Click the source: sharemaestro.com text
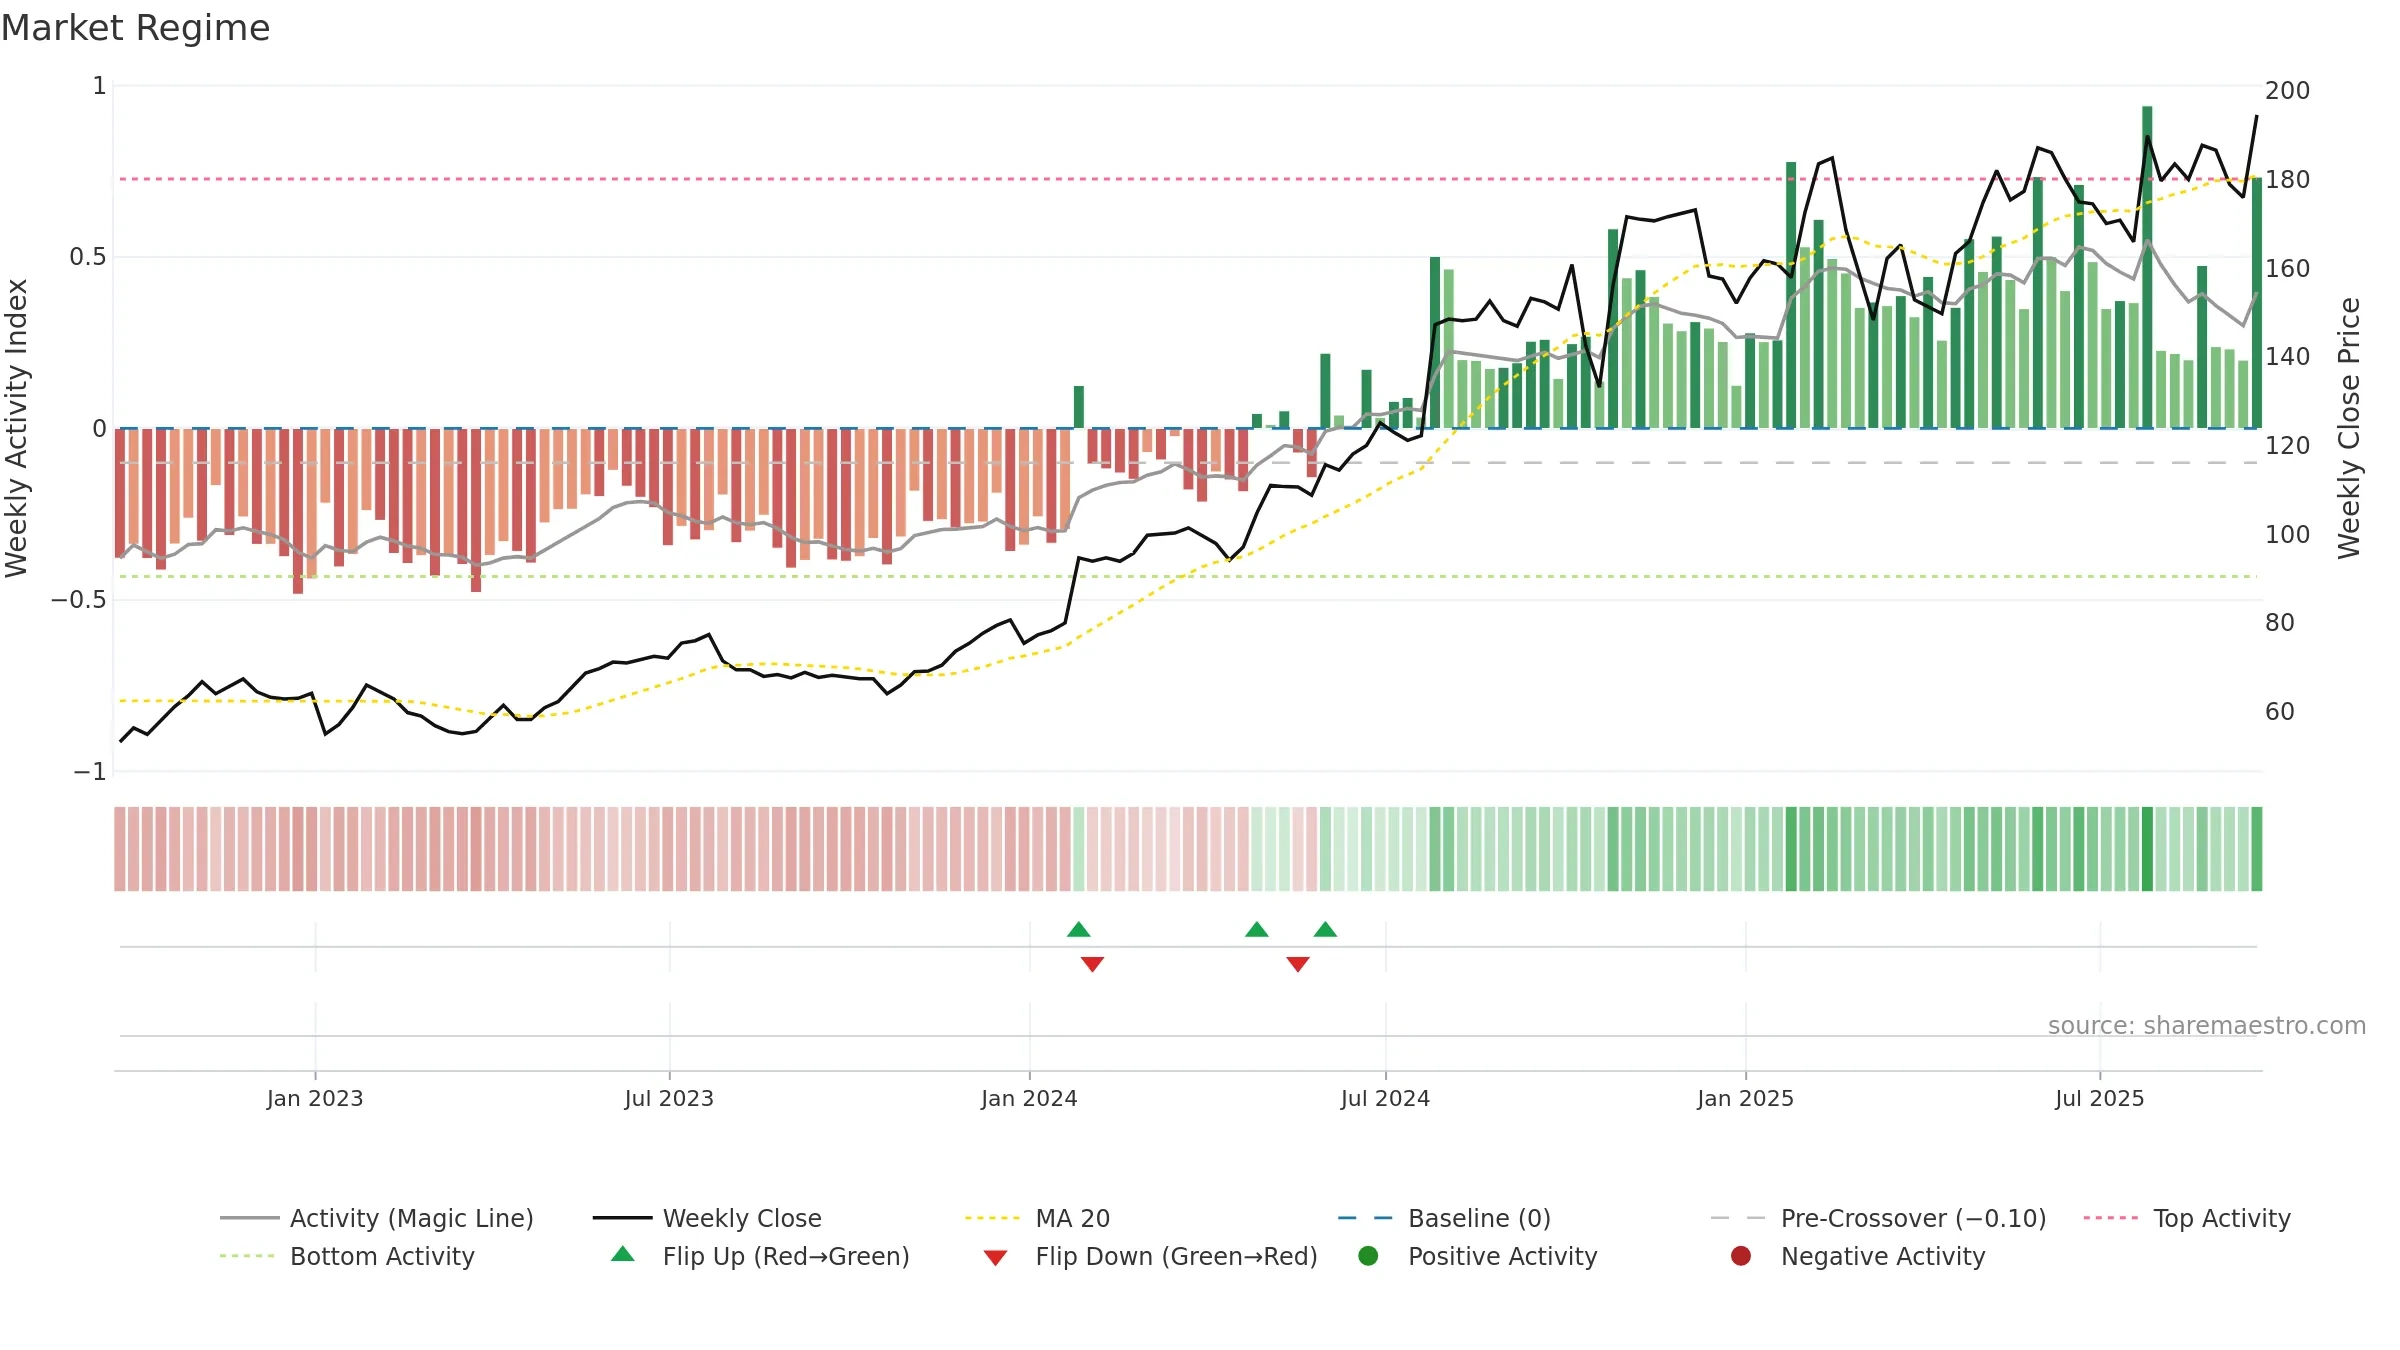Image resolution: width=2400 pixels, height=1350 pixels. tap(2207, 1026)
